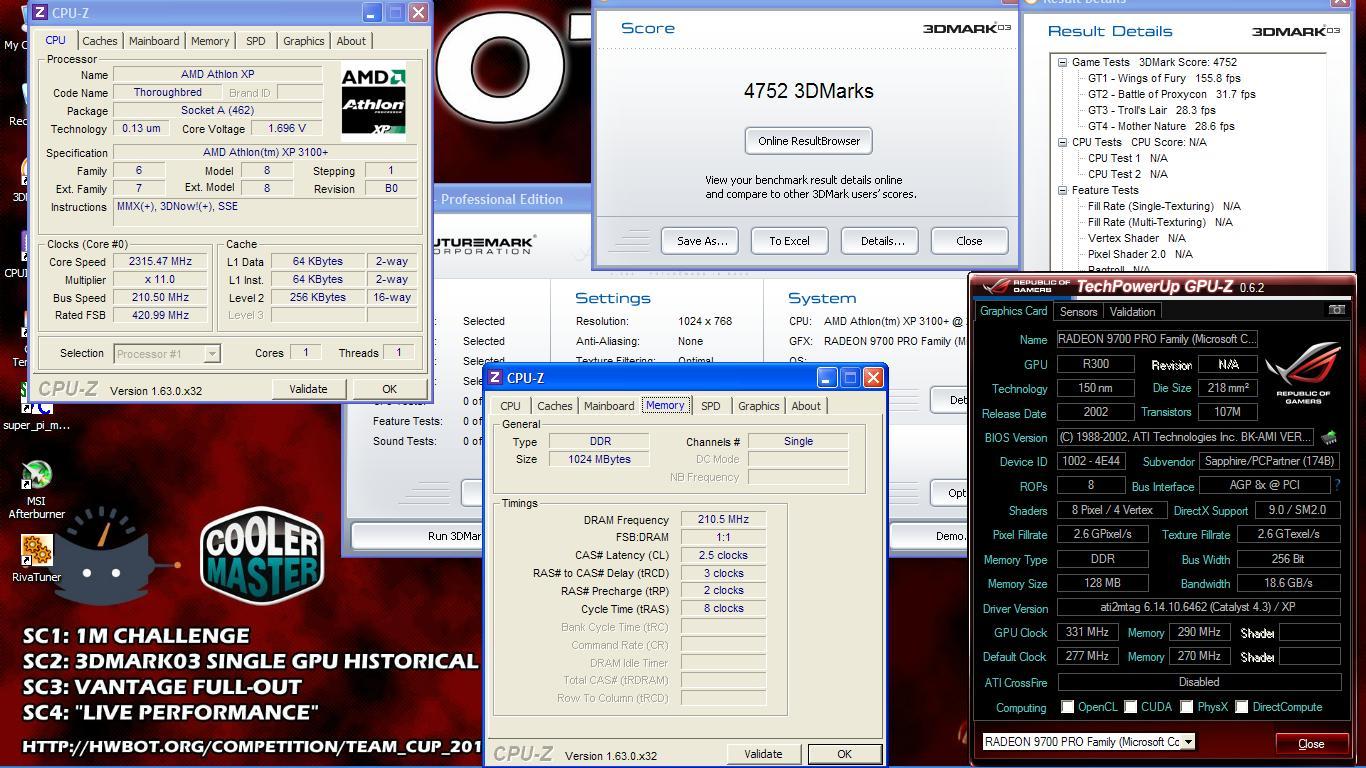The width and height of the screenshot is (1366, 768).
Task: Select SPD tab in CPU-Z Memory window
Action: coord(710,406)
